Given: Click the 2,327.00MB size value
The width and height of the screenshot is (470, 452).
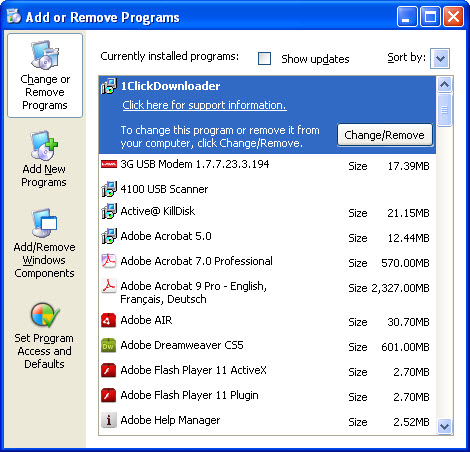Looking at the screenshot, I should click(400, 288).
